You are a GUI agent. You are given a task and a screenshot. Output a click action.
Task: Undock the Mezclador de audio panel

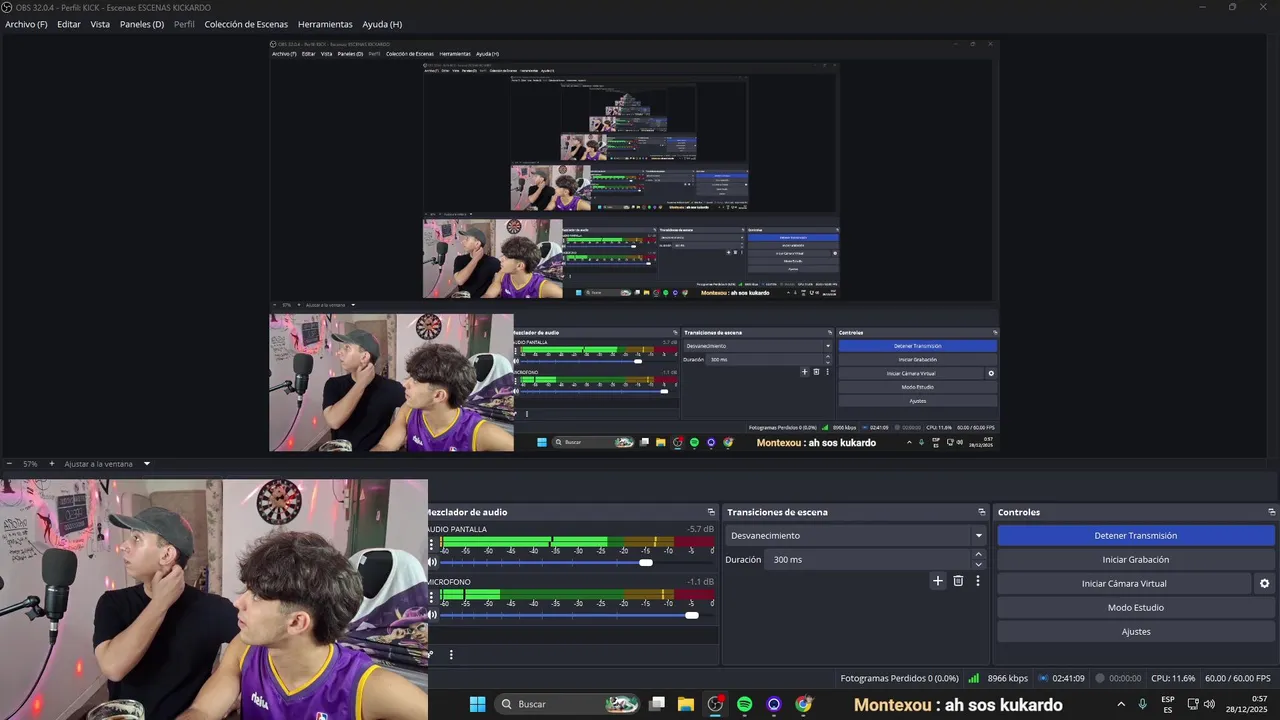click(711, 512)
